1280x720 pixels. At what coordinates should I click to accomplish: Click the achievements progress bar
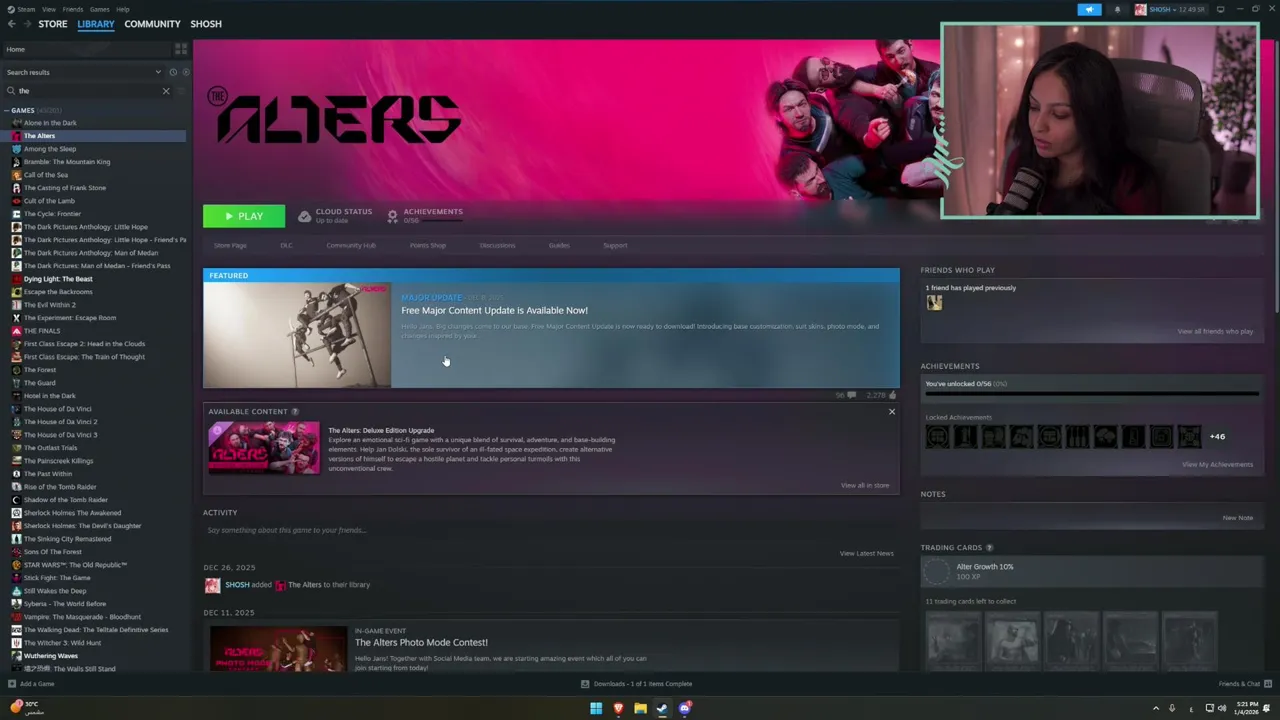[1091, 394]
